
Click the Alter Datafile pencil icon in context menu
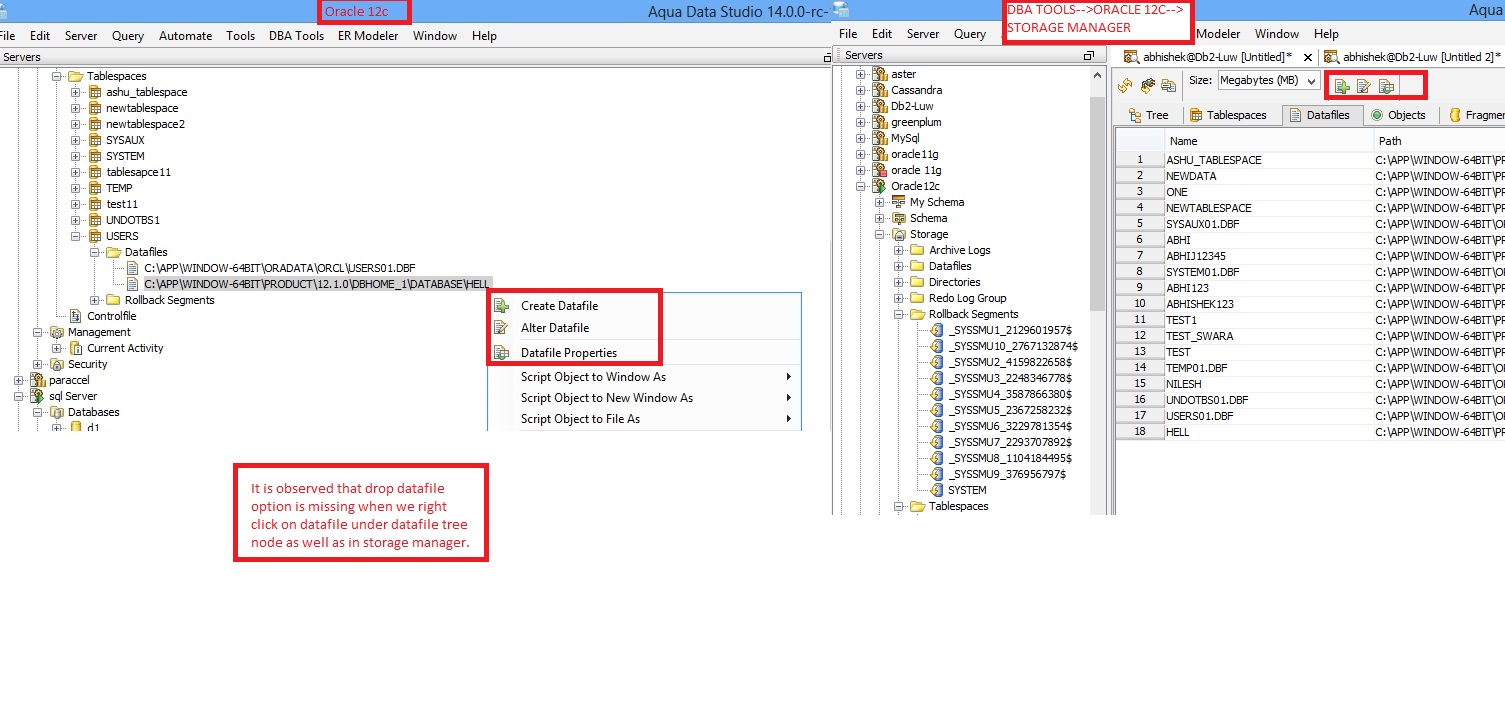[502, 327]
